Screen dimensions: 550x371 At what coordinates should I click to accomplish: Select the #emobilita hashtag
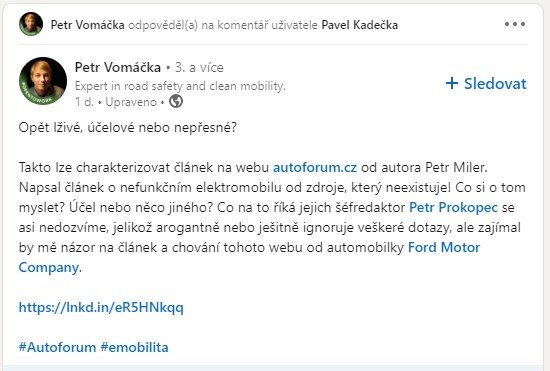click(x=134, y=347)
